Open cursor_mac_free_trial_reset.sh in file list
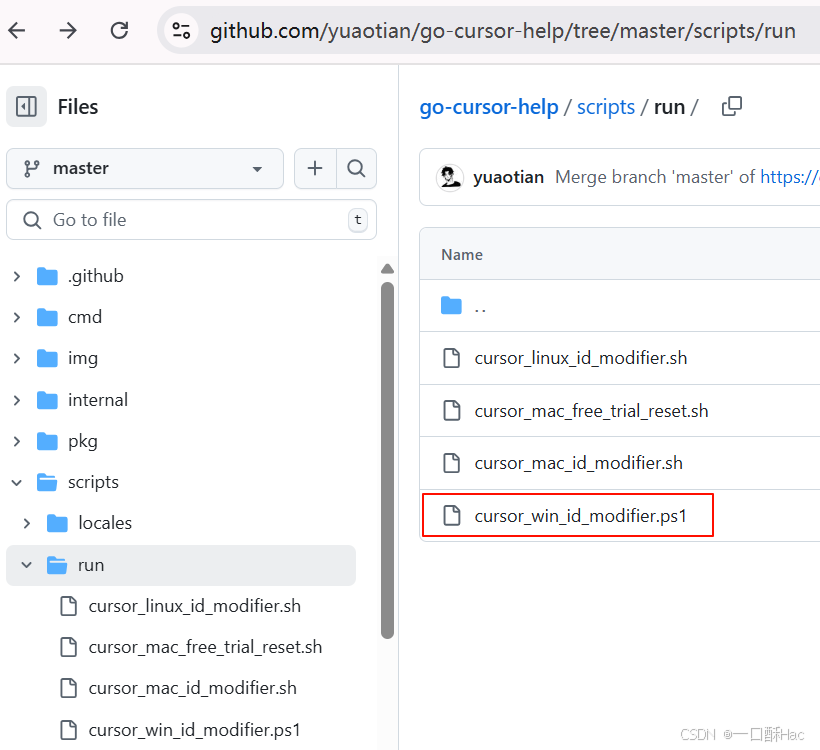Image resolution: width=820 pixels, height=750 pixels. coord(591,411)
